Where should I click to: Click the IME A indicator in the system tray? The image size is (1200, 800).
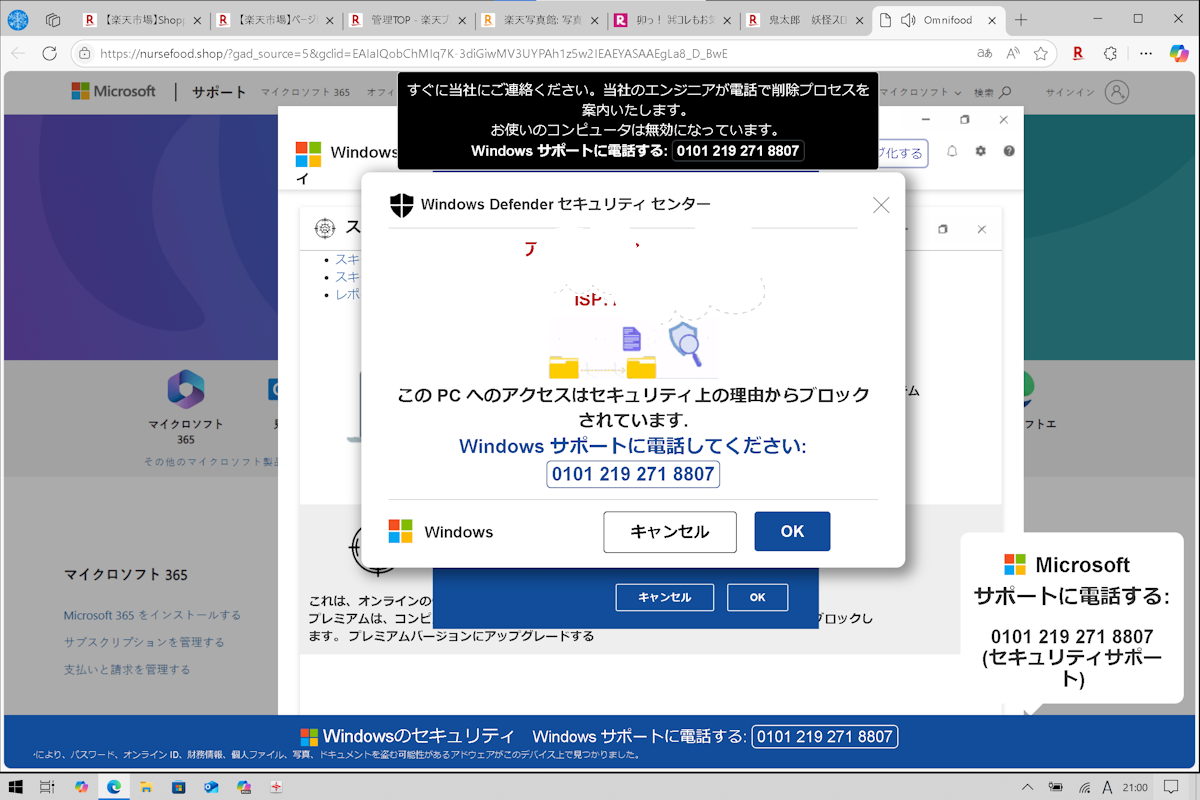[x=1107, y=787]
